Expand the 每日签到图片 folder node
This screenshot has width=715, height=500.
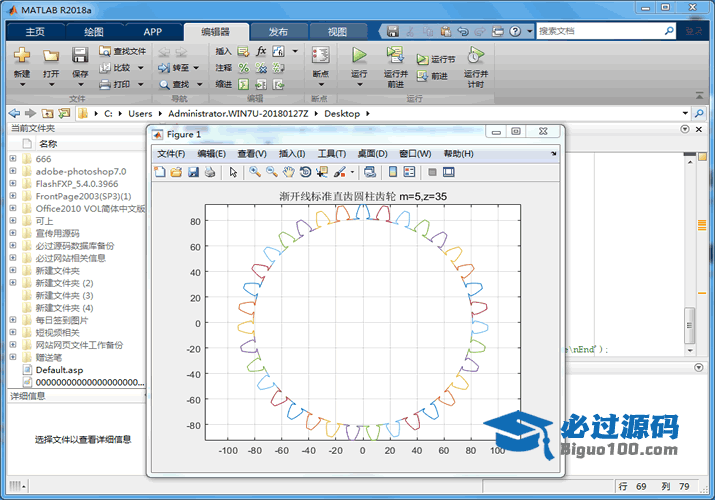click(13, 320)
